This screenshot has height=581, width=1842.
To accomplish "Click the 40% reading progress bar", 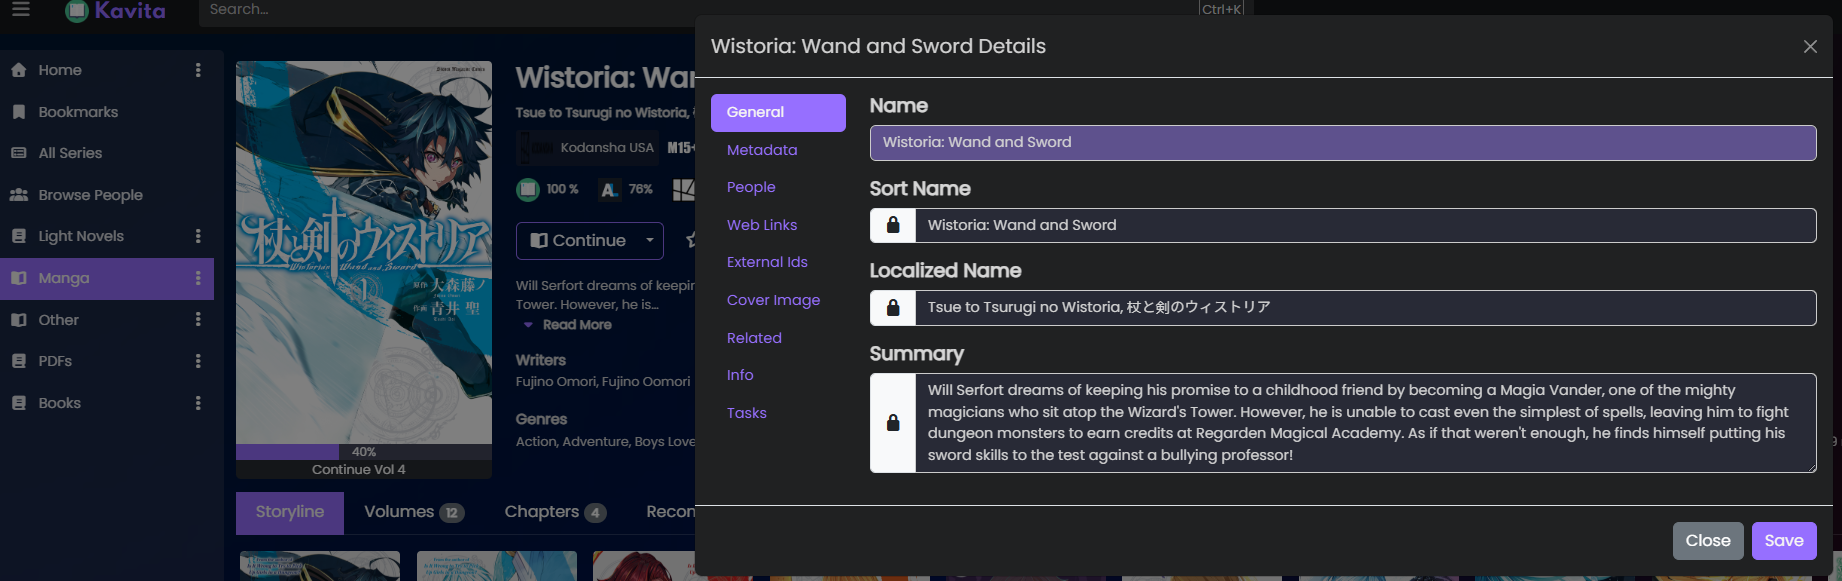I will click(364, 452).
